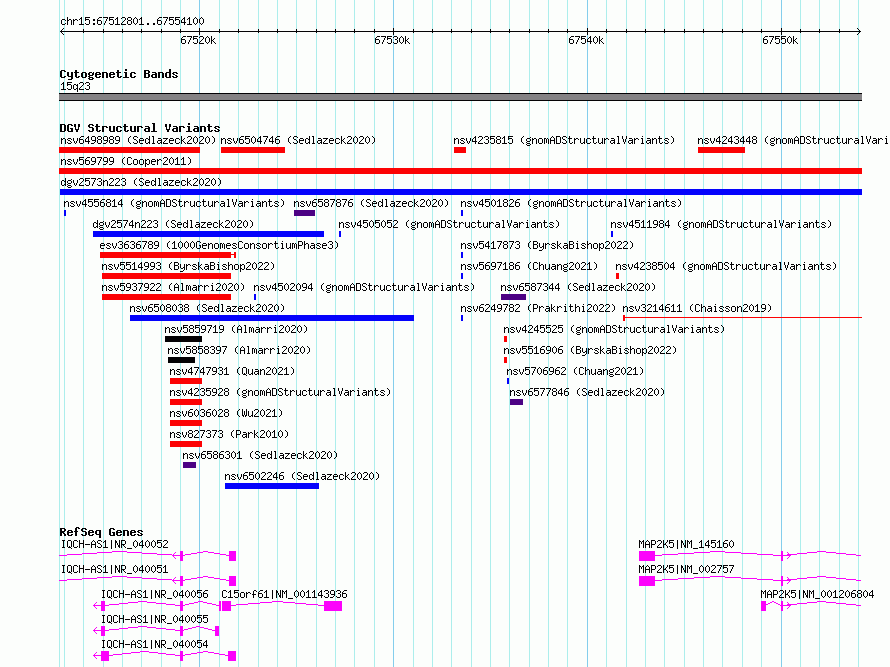This screenshot has width=890, height=667.
Task: Click the dgv2573n223 (Sedlazeck2020) label
Action: [141, 182]
